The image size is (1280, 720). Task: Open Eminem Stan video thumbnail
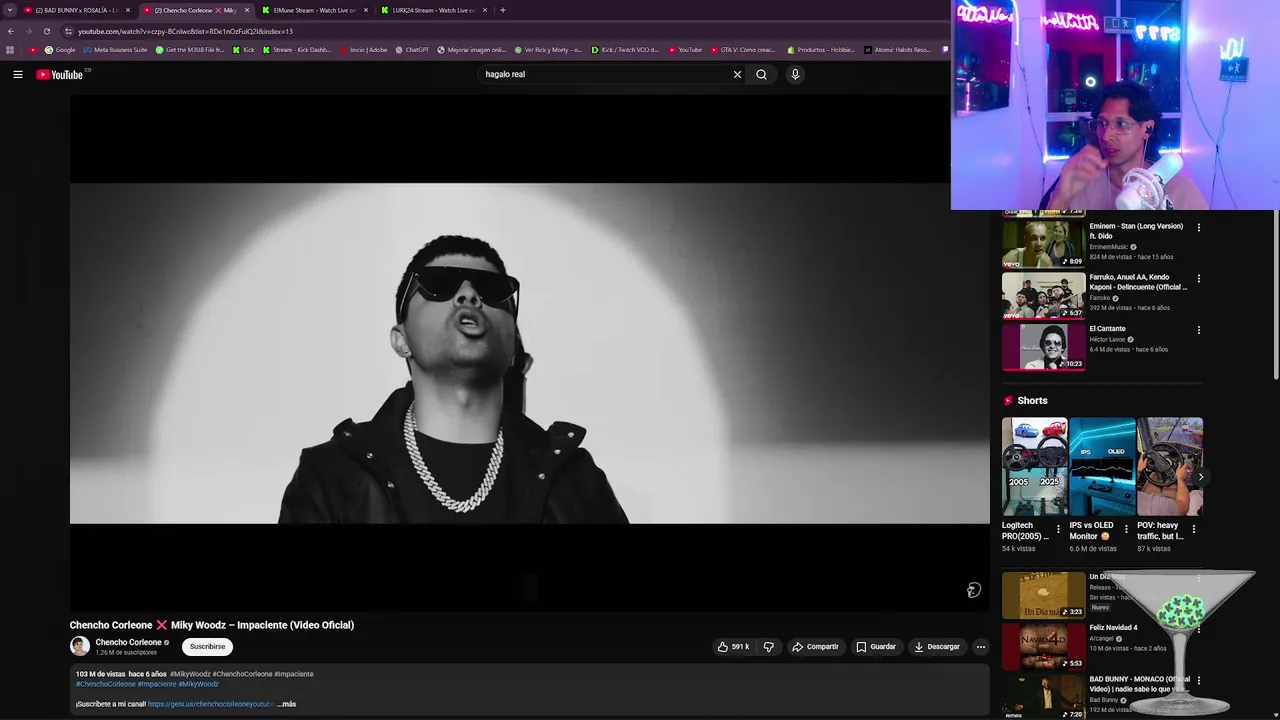pos(1043,244)
